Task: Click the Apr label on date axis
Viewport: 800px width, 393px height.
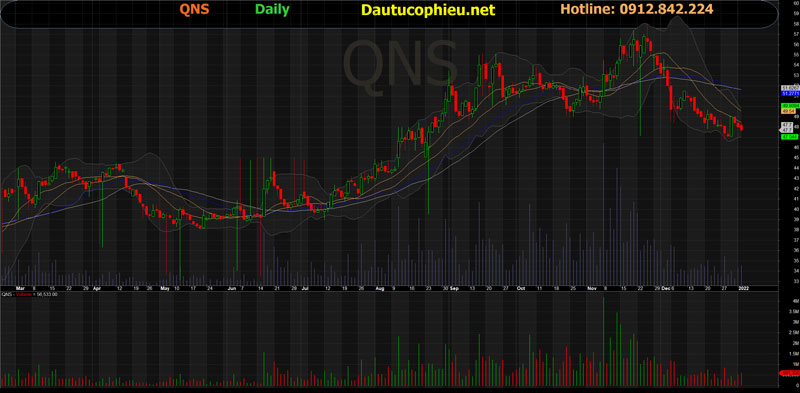Action: (97, 288)
